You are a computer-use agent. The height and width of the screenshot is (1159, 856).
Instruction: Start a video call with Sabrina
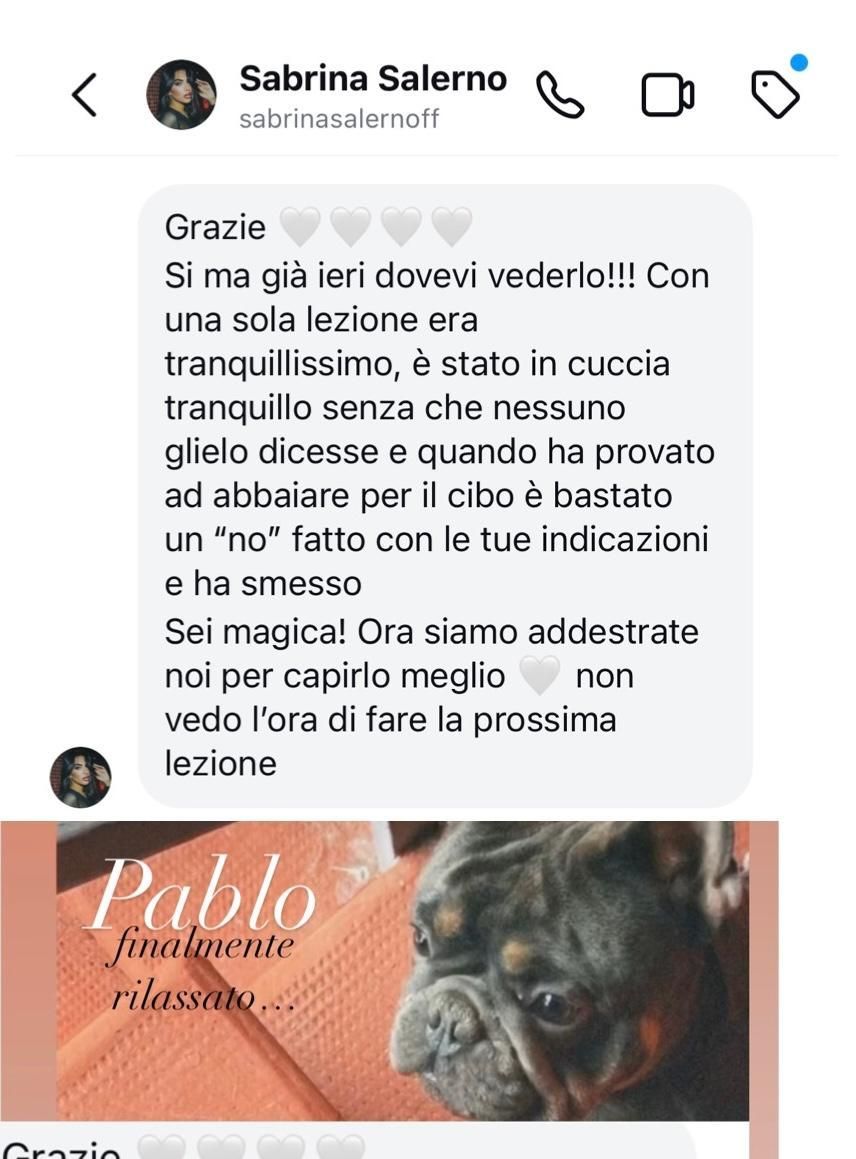667,95
